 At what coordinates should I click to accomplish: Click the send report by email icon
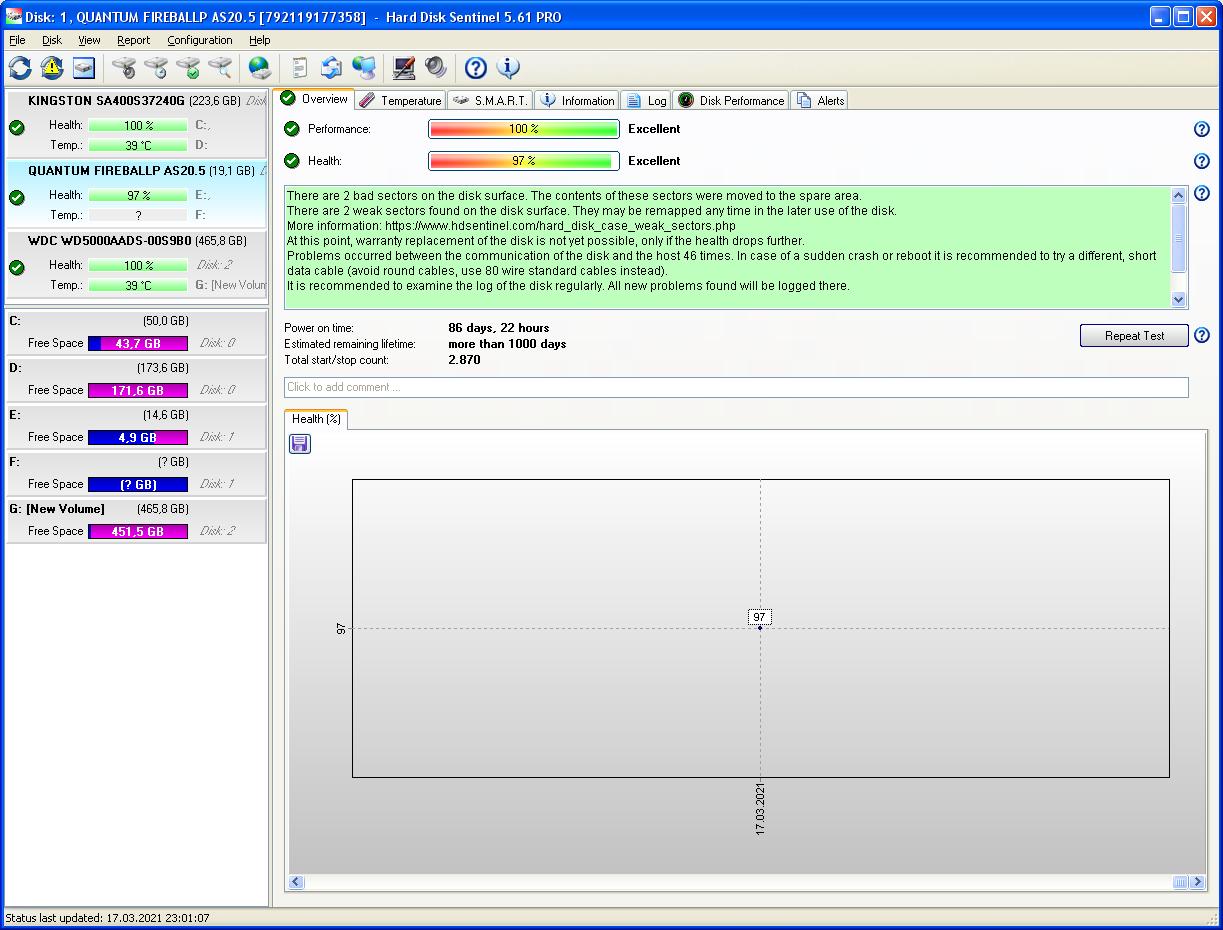(332, 68)
